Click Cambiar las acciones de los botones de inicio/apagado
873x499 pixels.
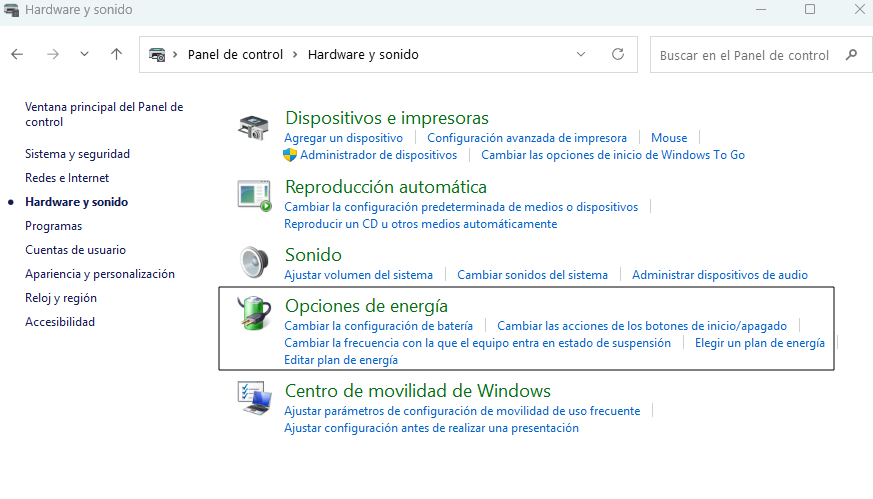pos(642,326)
